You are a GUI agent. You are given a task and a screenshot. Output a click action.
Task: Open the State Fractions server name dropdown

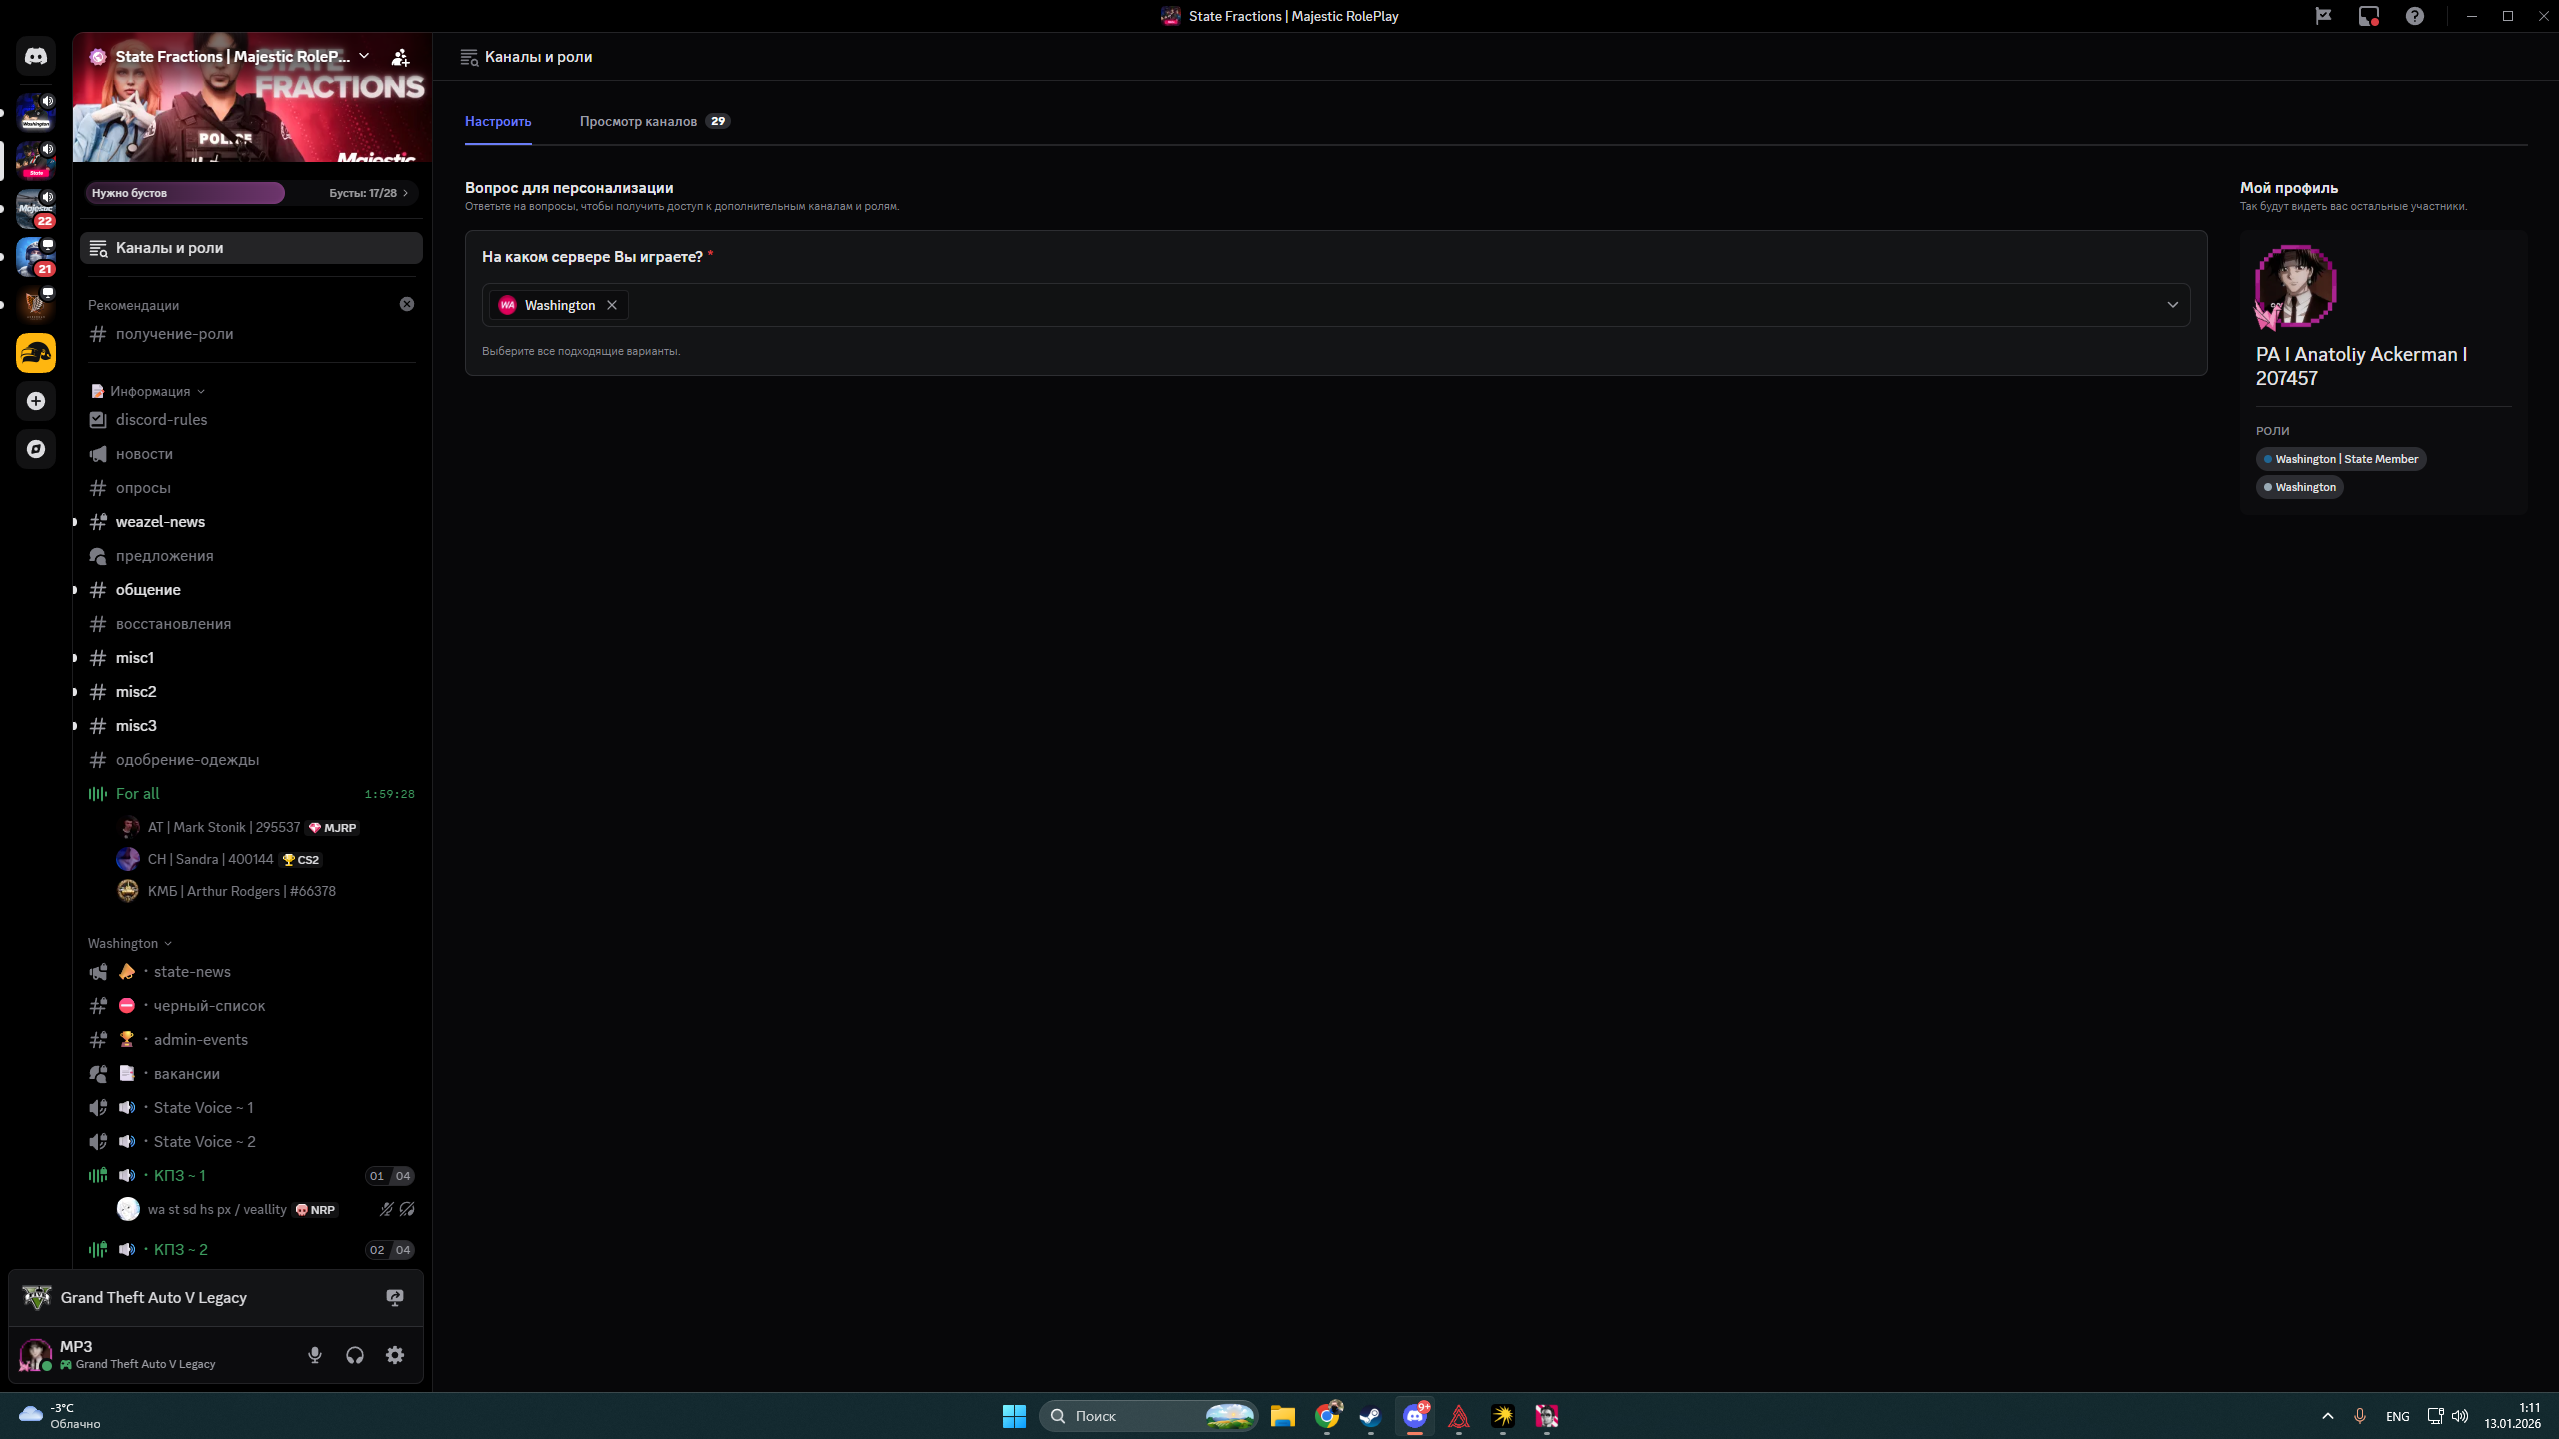click(364, 57)
